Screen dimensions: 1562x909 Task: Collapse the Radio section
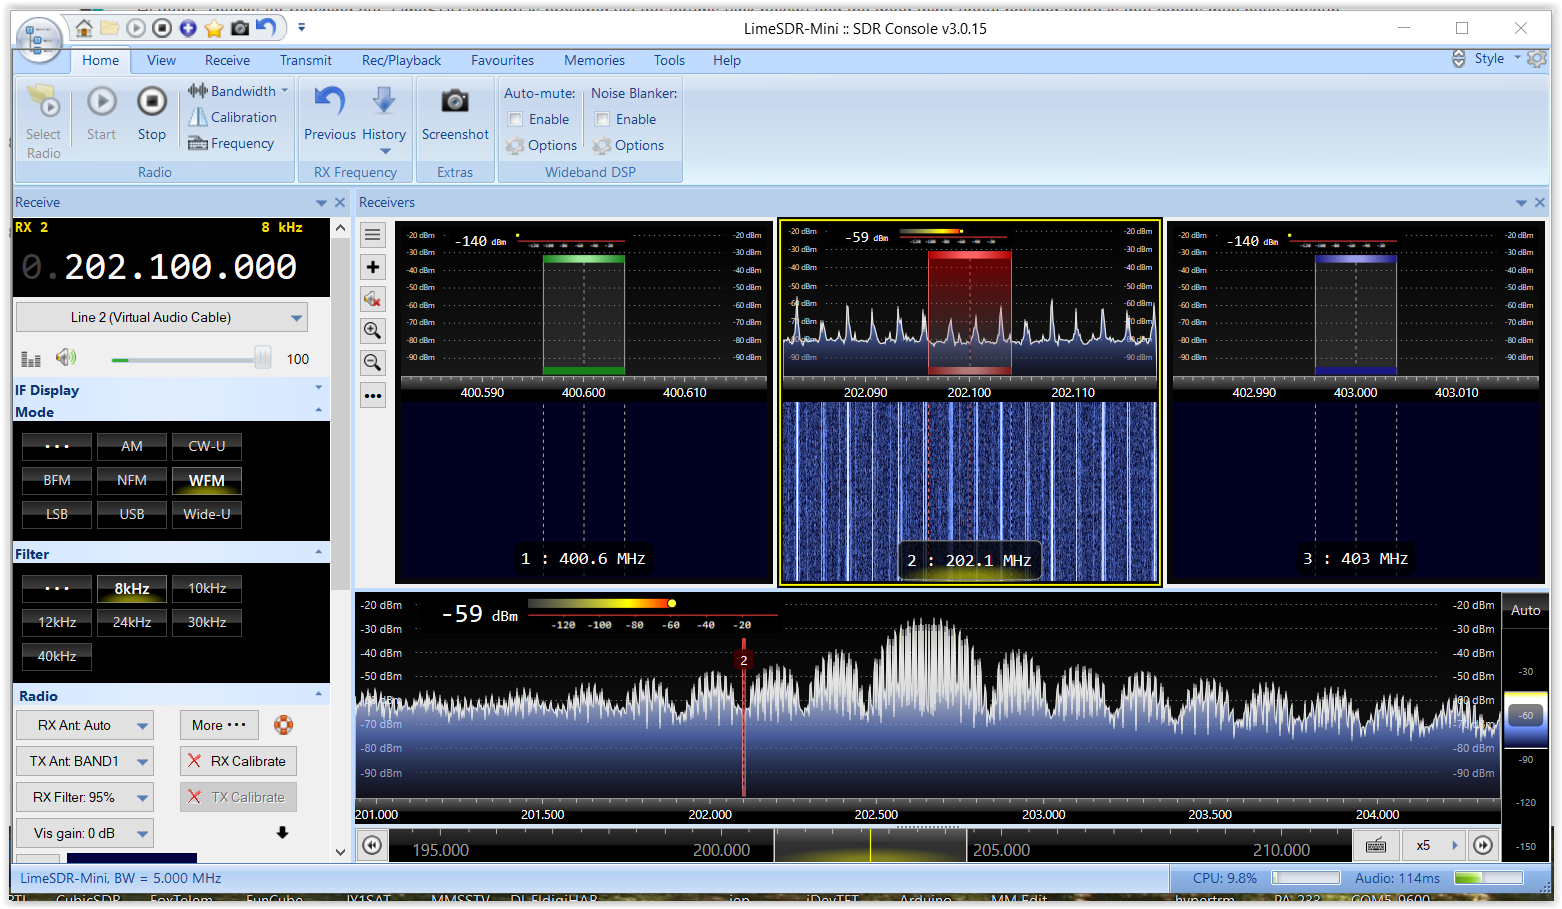319,695
